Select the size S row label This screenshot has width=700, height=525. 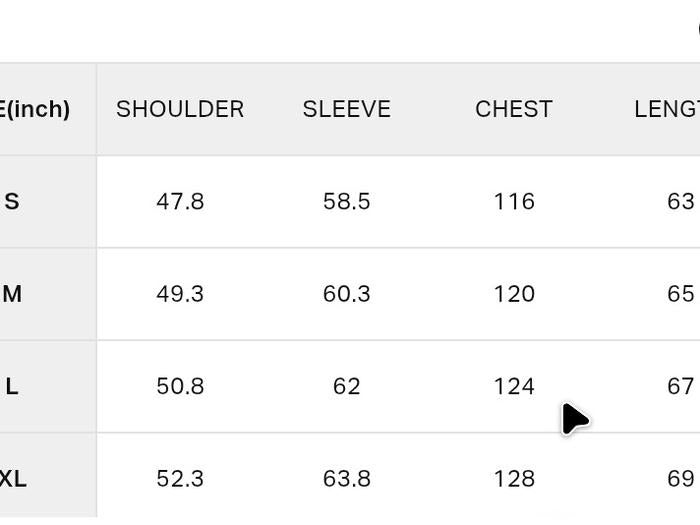pos(12,202)
